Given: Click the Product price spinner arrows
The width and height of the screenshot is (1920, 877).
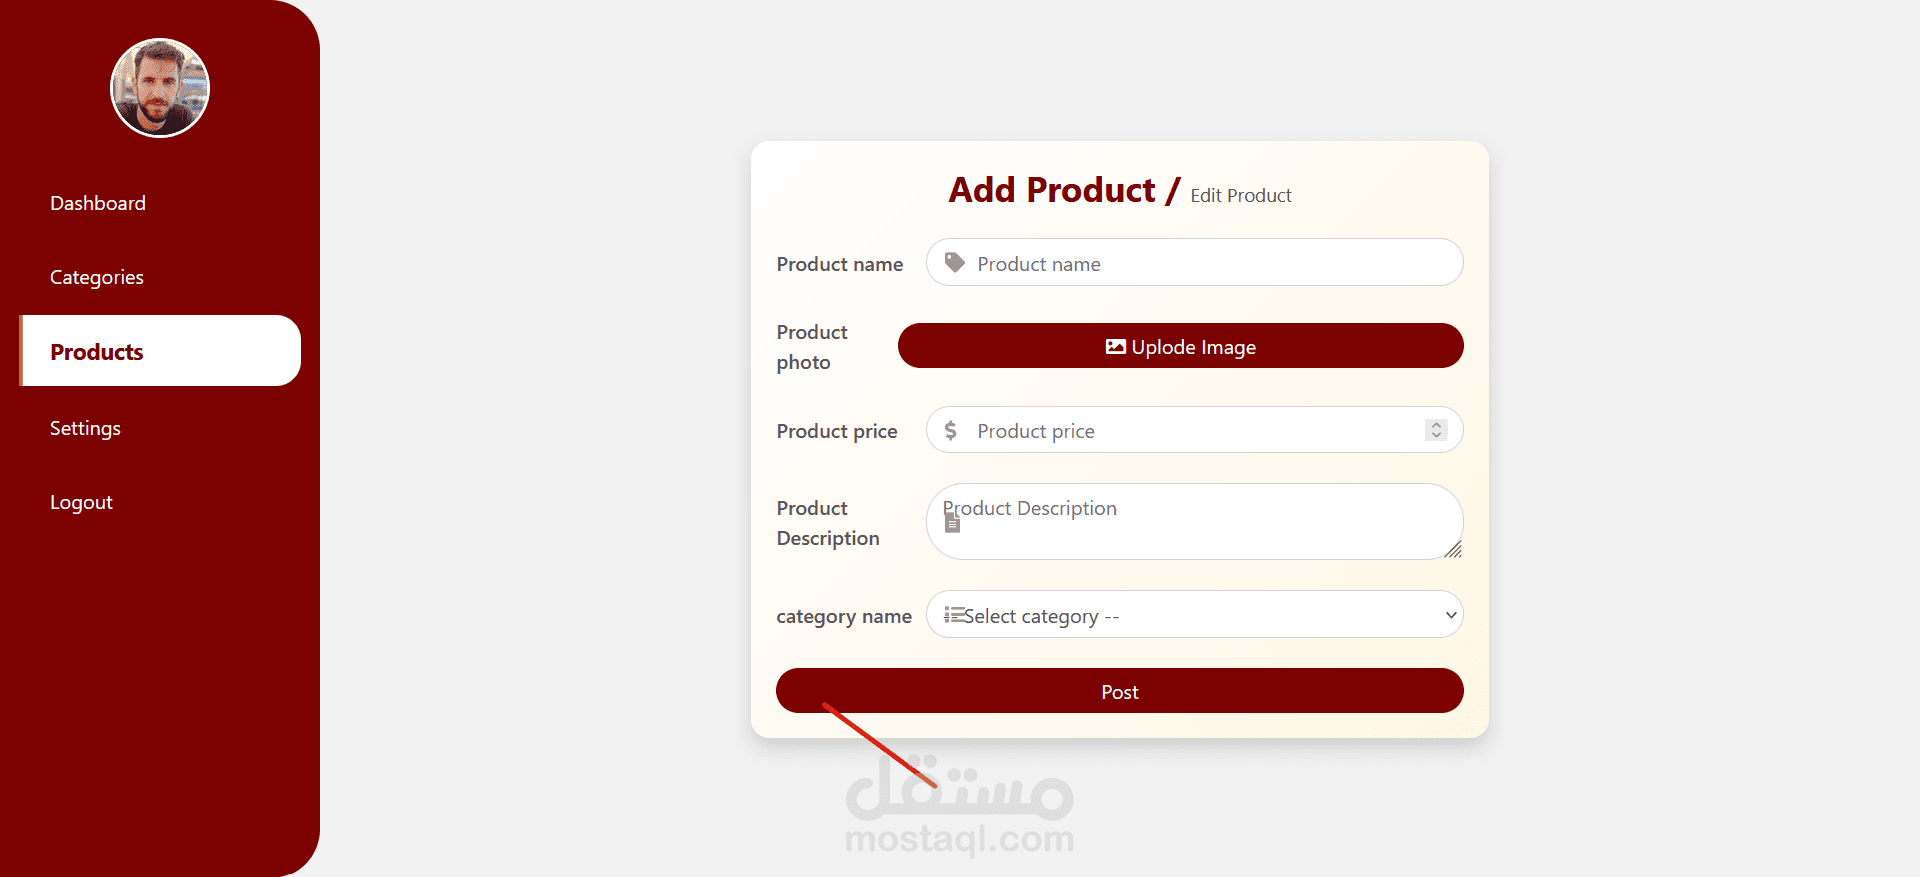Looking at the screenshot, I should 1436,430.
